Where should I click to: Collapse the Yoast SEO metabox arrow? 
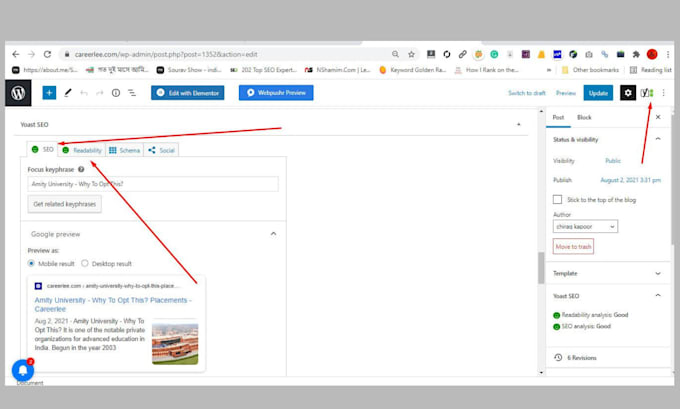(519, 124)
